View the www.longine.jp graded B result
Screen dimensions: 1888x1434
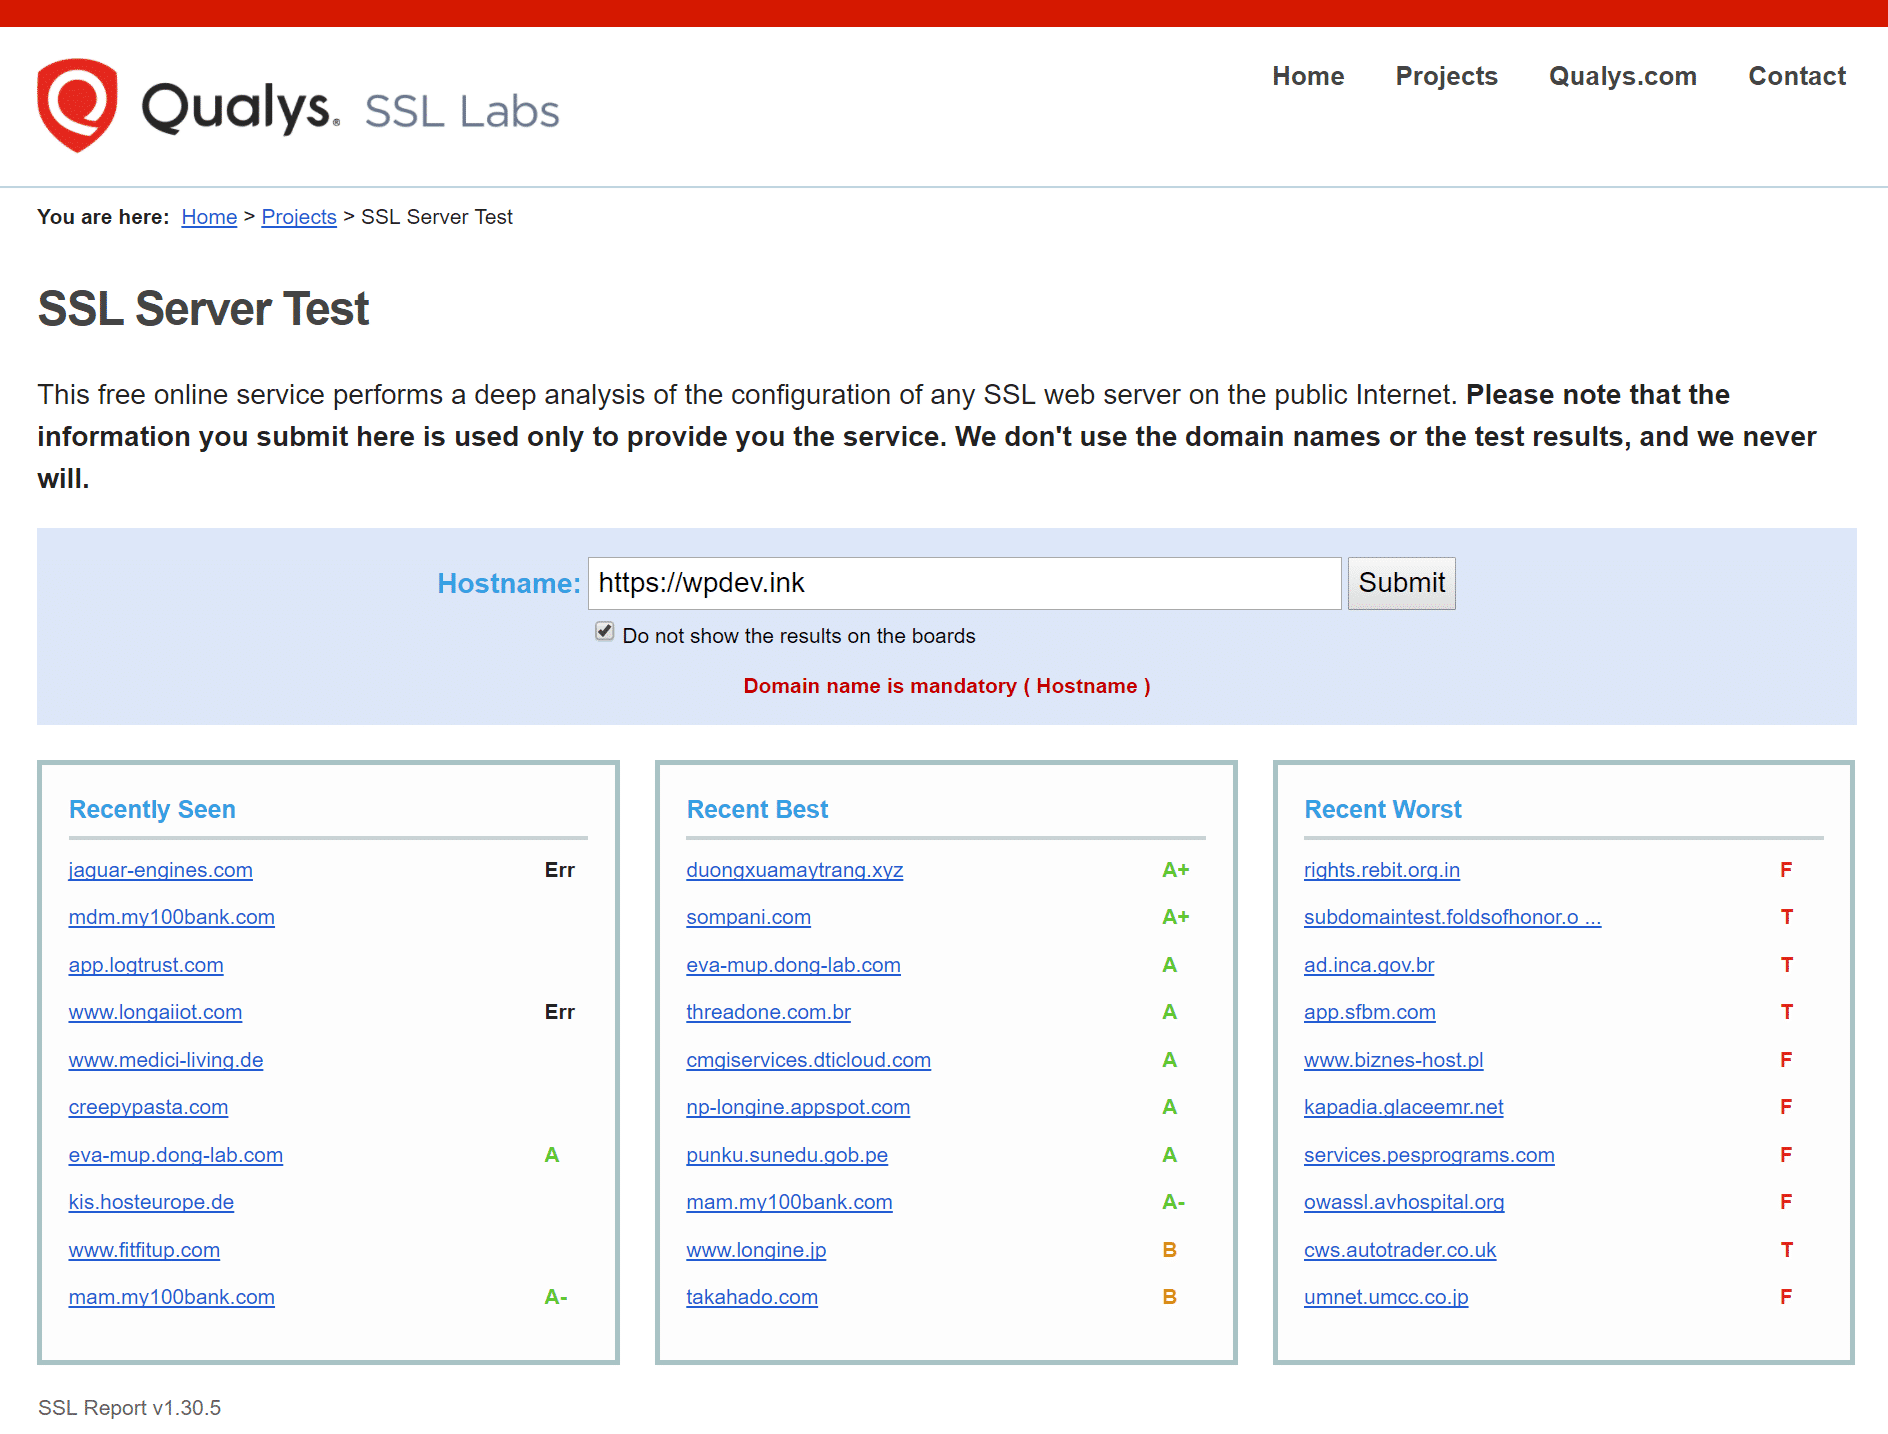pos(755,1250)
